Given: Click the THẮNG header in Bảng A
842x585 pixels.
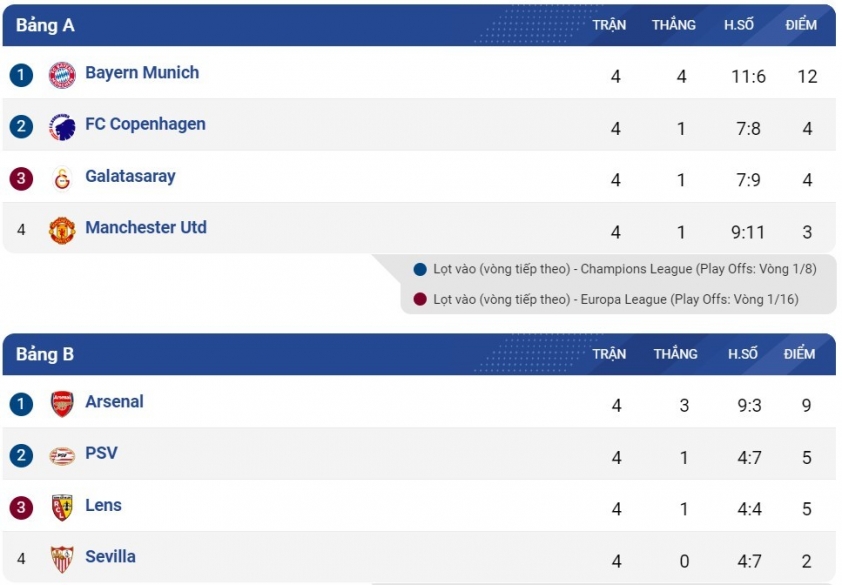Looking at the screenshot, I should (674, 25).
